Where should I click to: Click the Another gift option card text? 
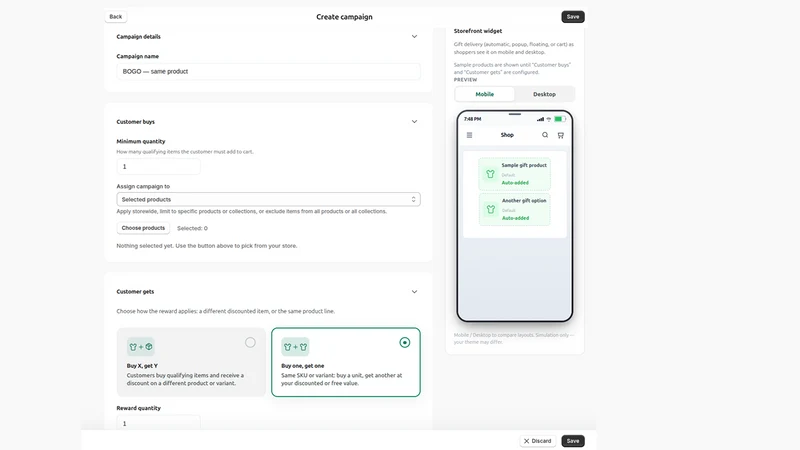click(x=524, y=201)
